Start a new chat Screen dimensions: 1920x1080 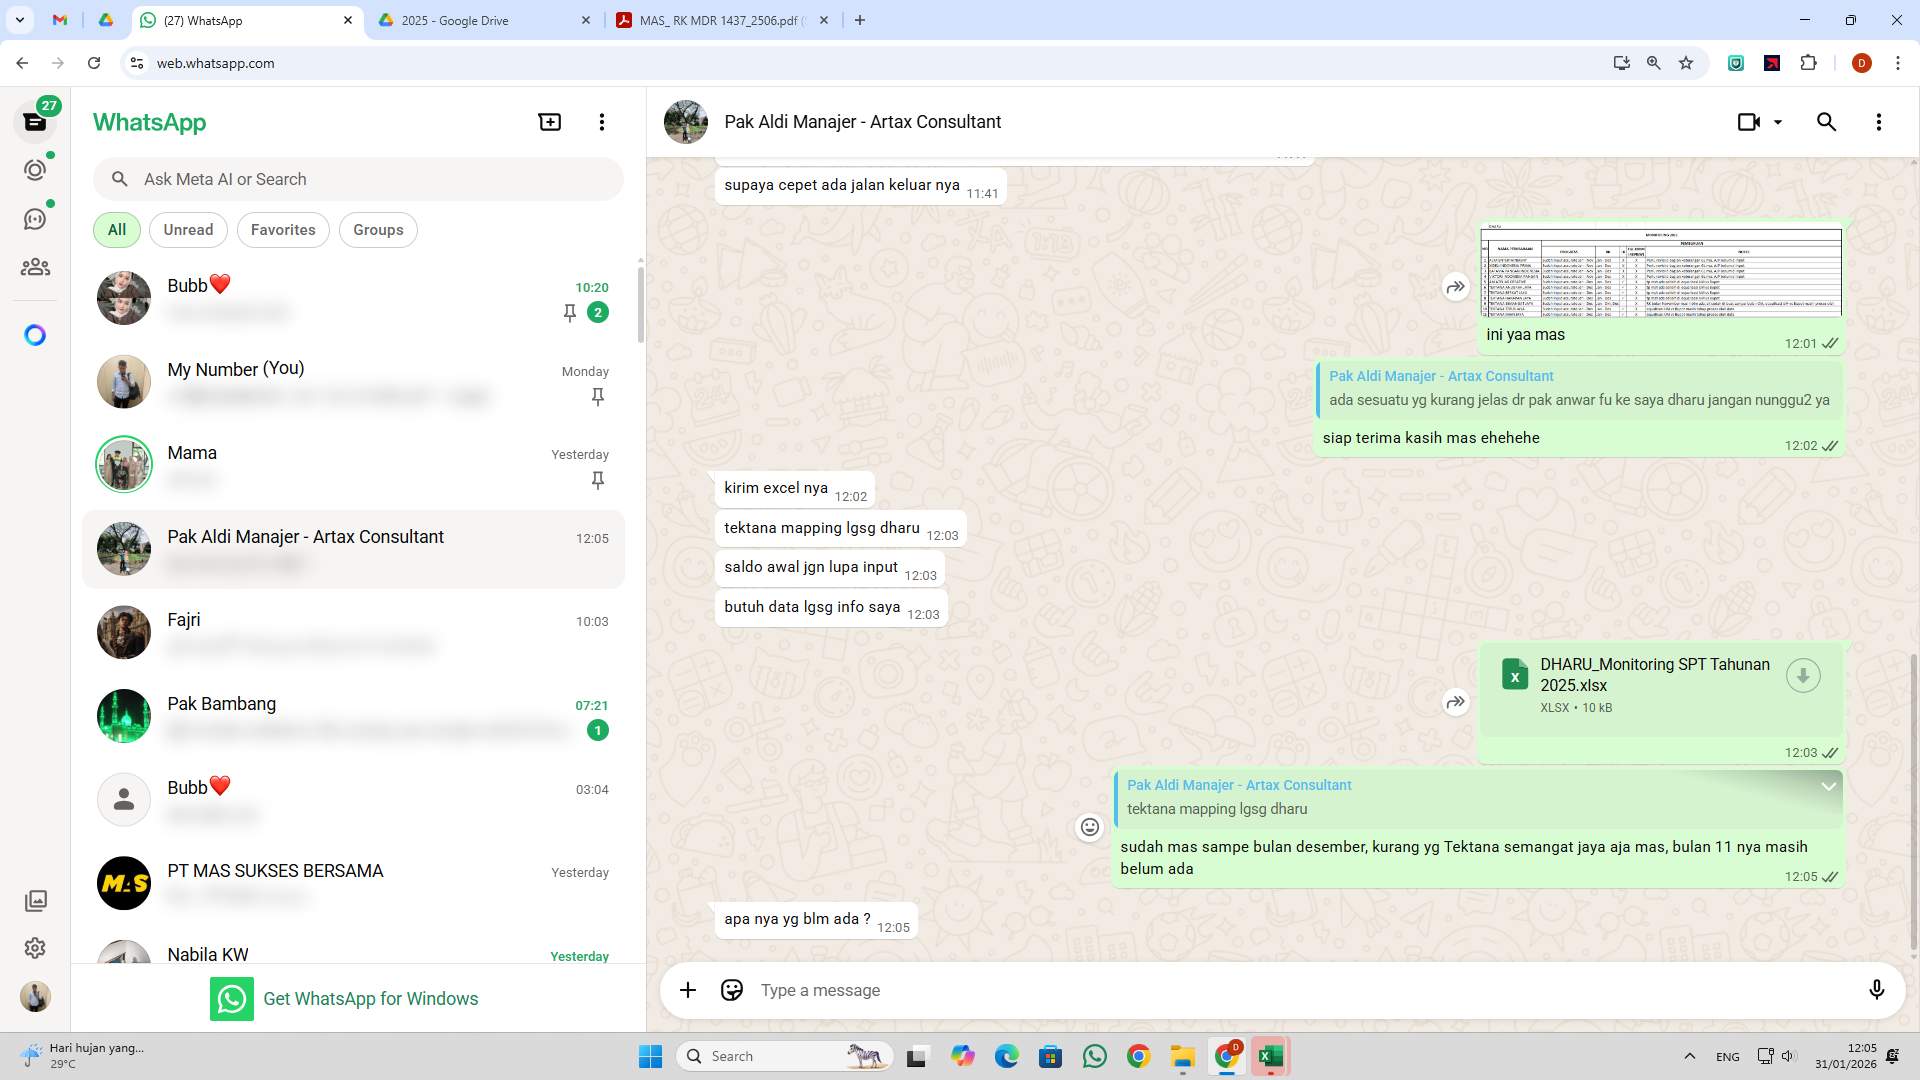549,121
